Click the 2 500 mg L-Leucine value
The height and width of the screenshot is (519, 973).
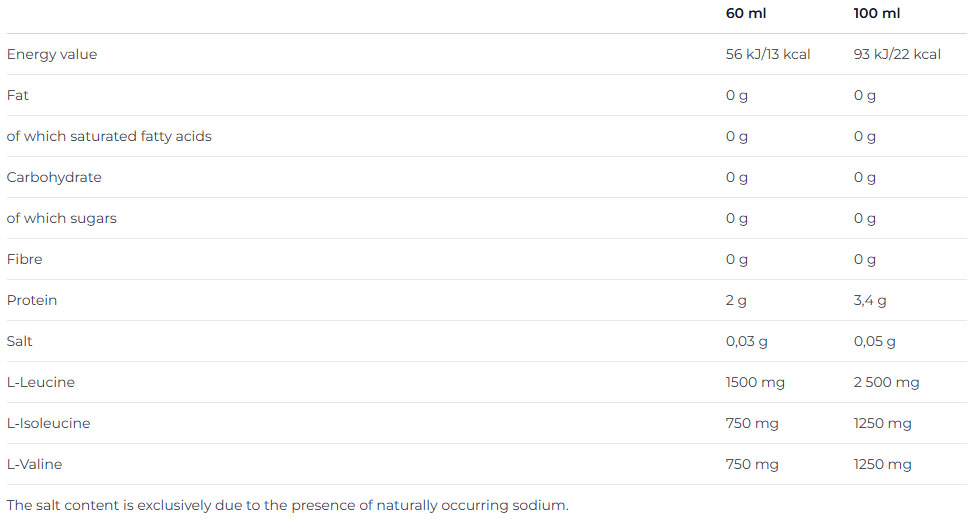(887, 382)
